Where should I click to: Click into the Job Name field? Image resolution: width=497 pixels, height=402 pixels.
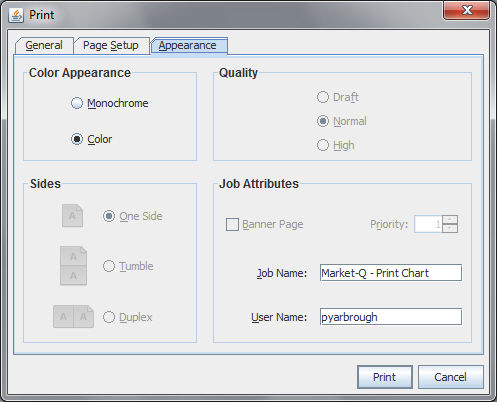(x=391, y=273)
